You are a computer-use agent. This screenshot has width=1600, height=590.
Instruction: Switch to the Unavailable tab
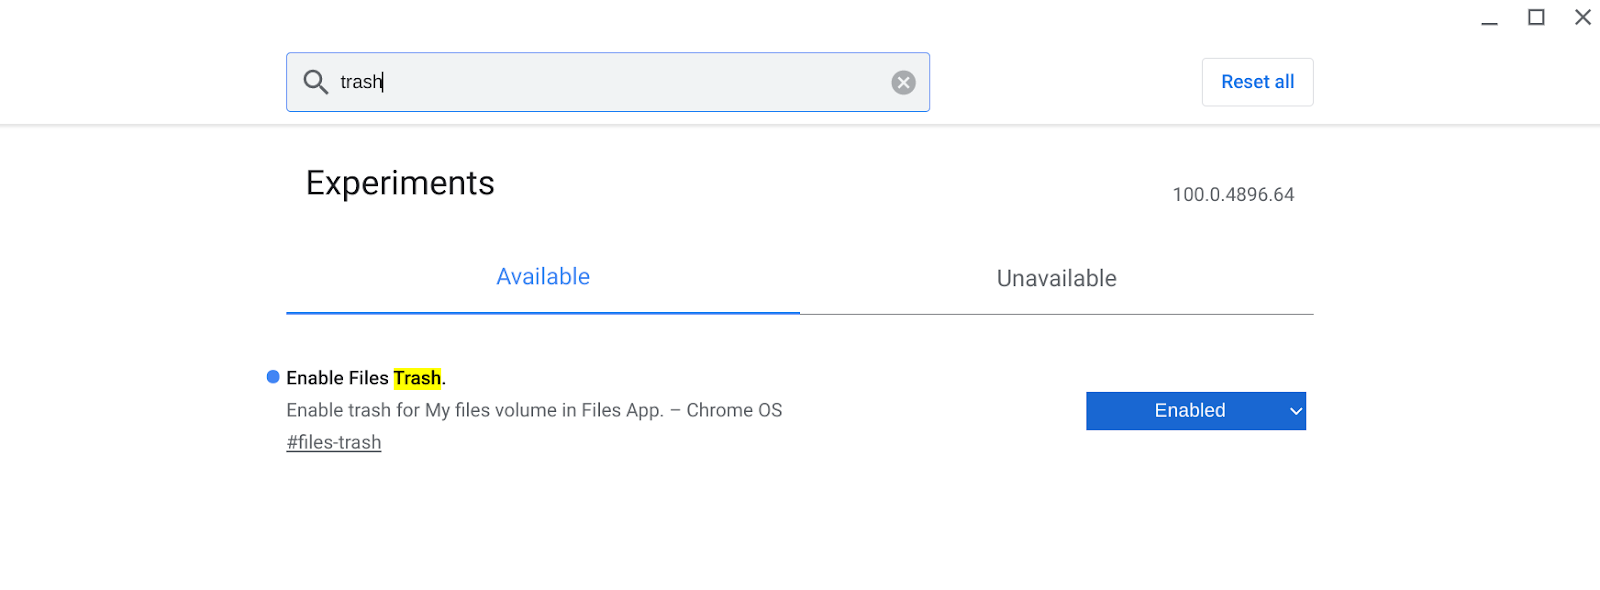(x=1056, y=278)
